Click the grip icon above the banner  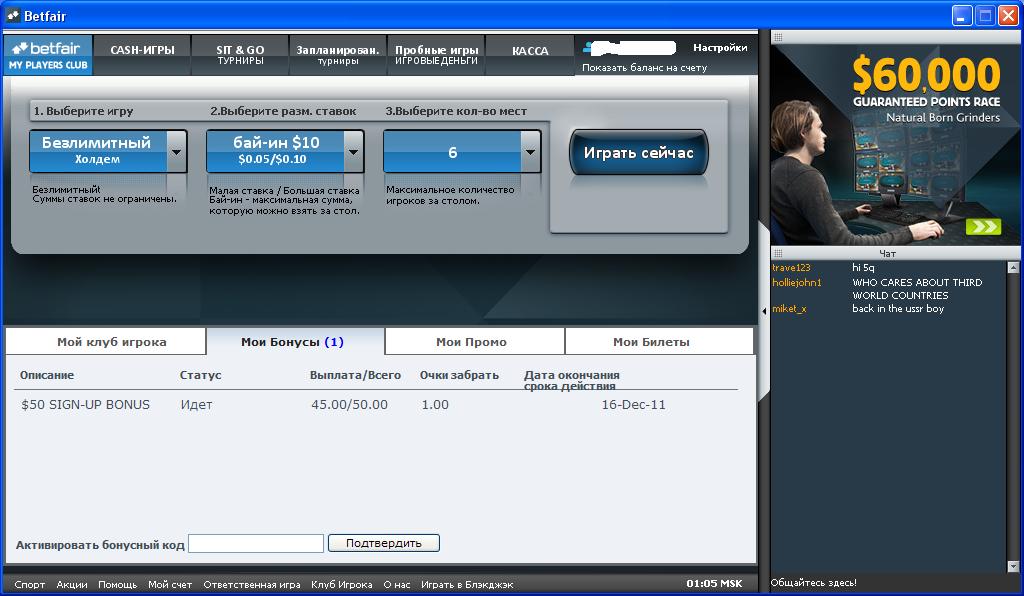(778, 37)
